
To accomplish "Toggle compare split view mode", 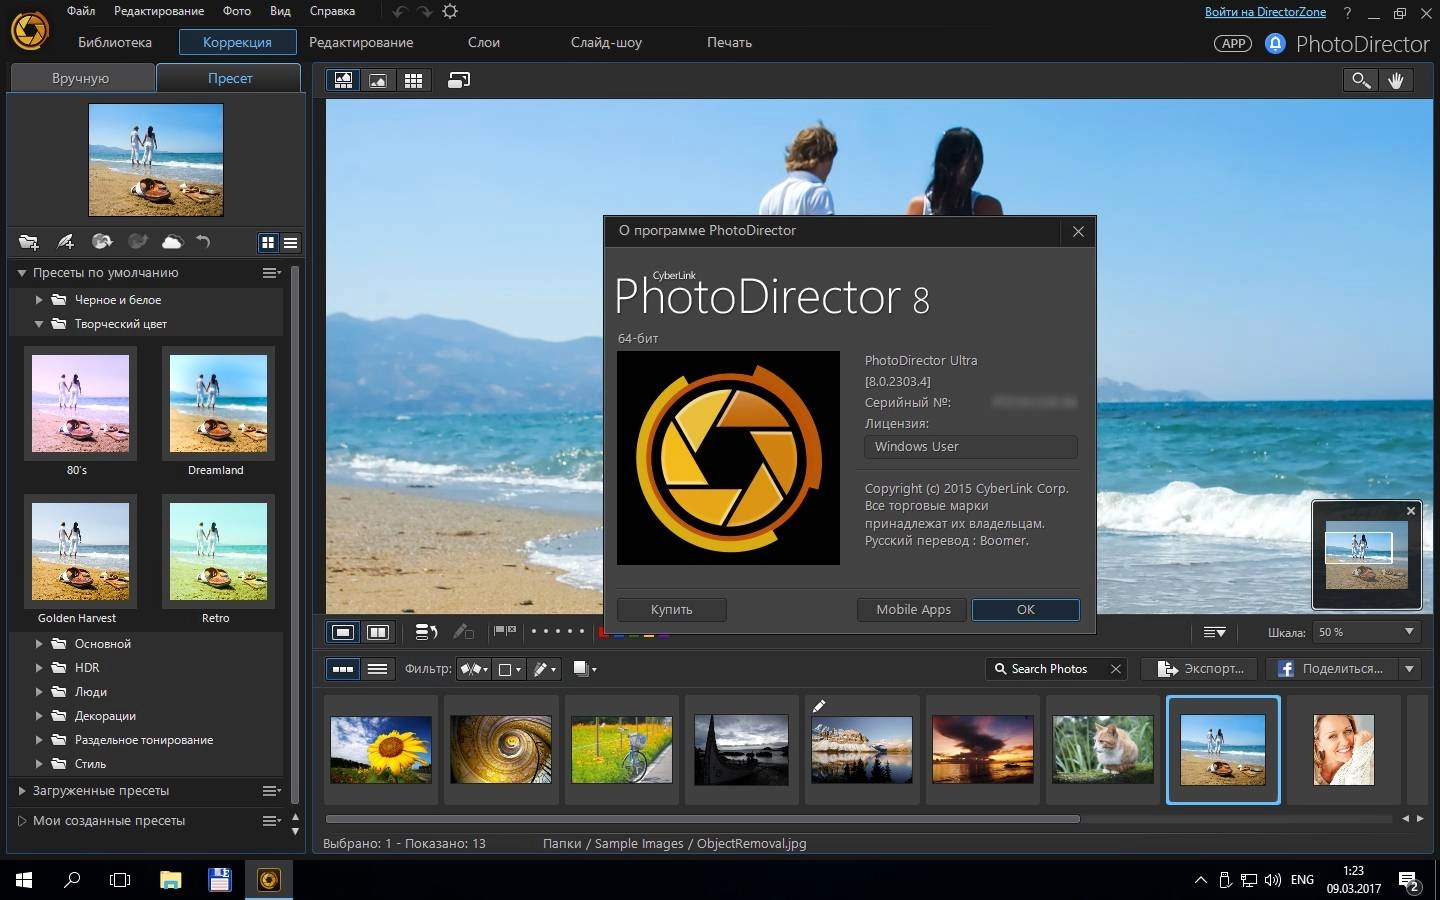I will point(378,632).
